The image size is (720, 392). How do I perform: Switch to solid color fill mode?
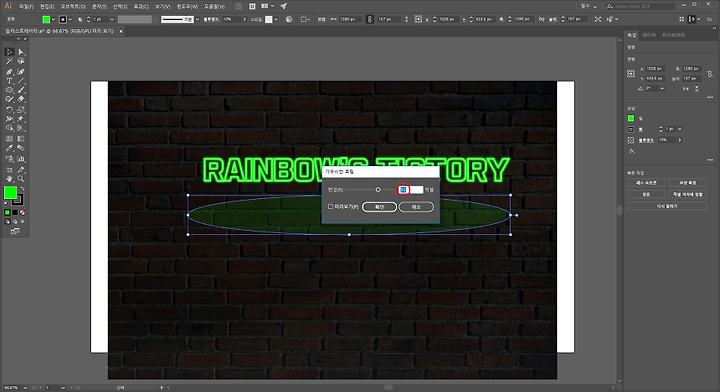7,213
